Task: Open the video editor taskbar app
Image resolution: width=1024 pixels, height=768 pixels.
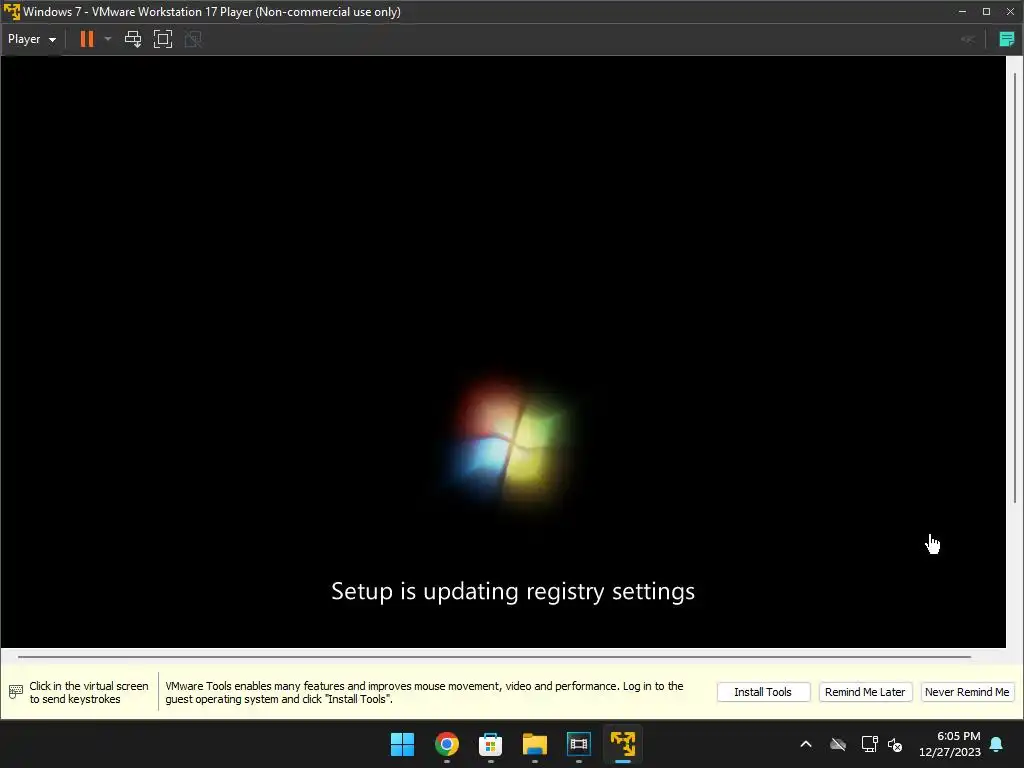Action: (579, 744)
